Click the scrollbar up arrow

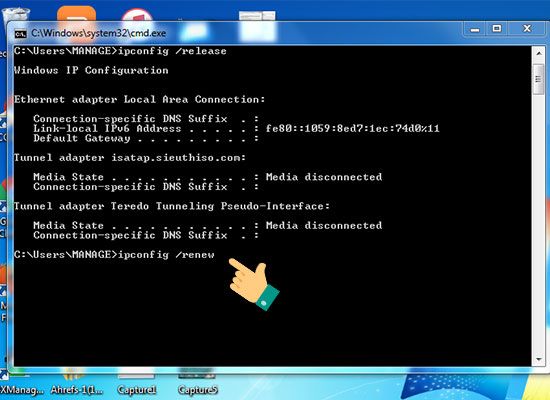(539, 54)
